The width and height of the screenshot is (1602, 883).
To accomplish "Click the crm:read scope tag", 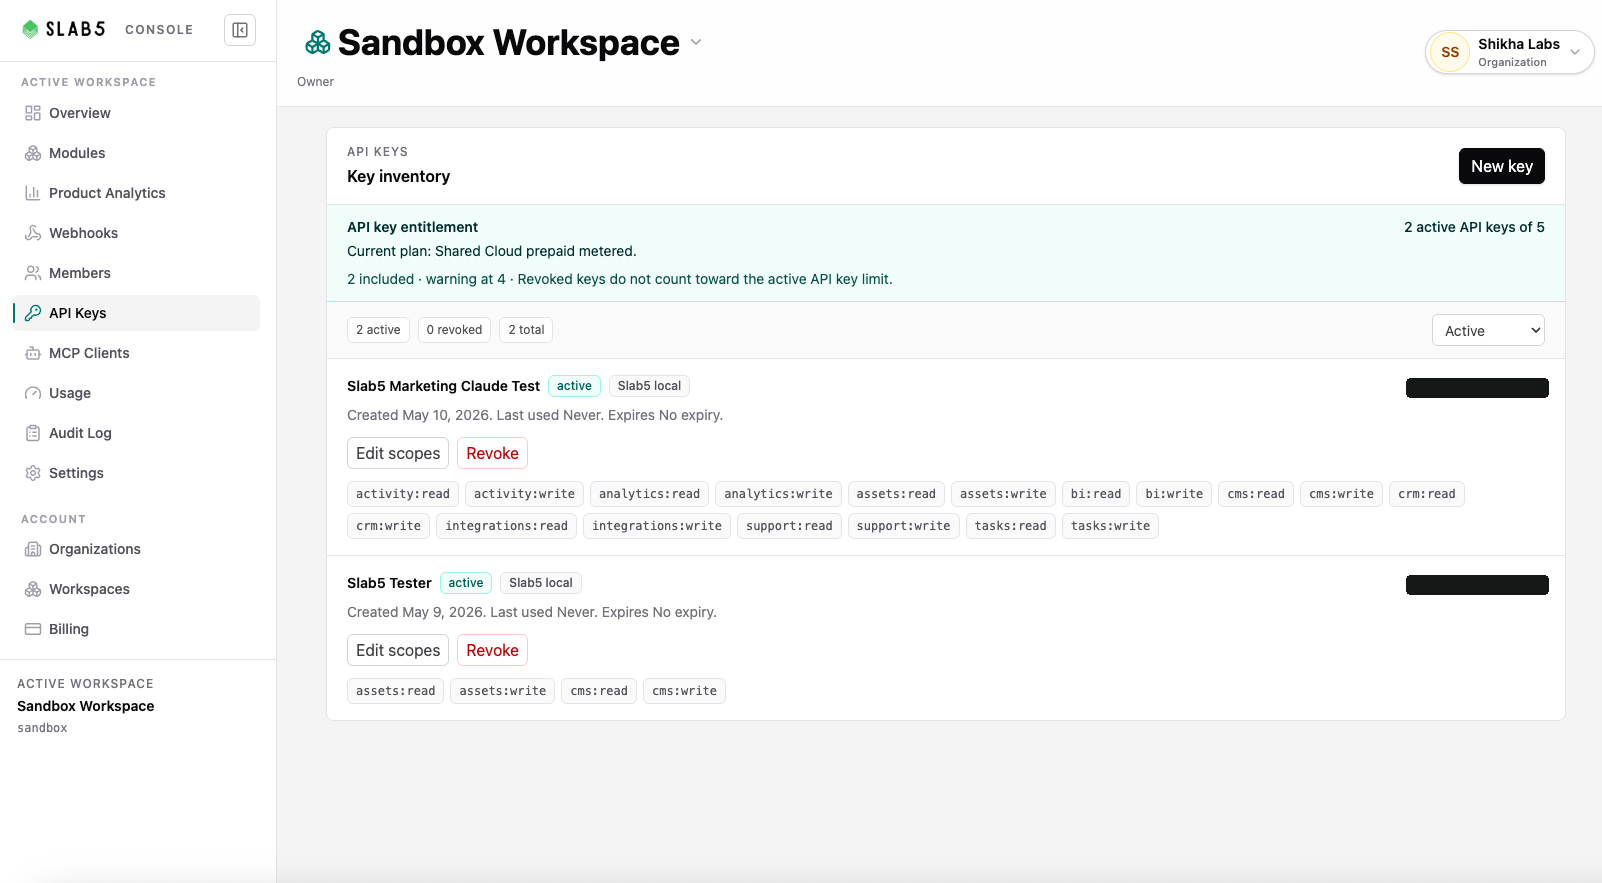I will click(1427, 494).
